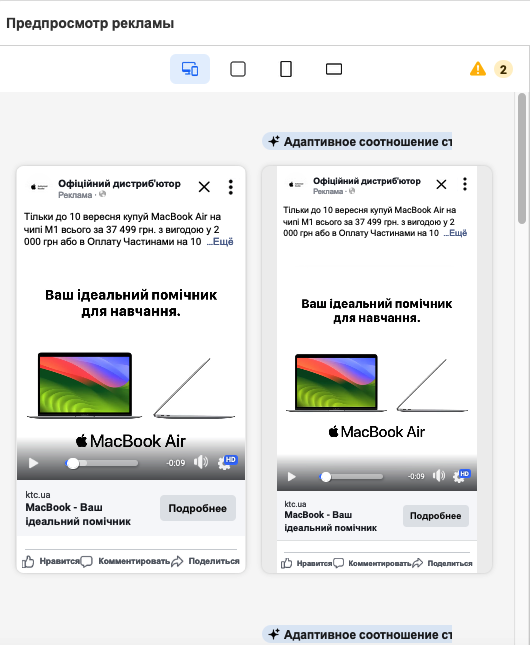Click right ad headline MacBook - Ваш ідеальний помічник

point(330,521)
